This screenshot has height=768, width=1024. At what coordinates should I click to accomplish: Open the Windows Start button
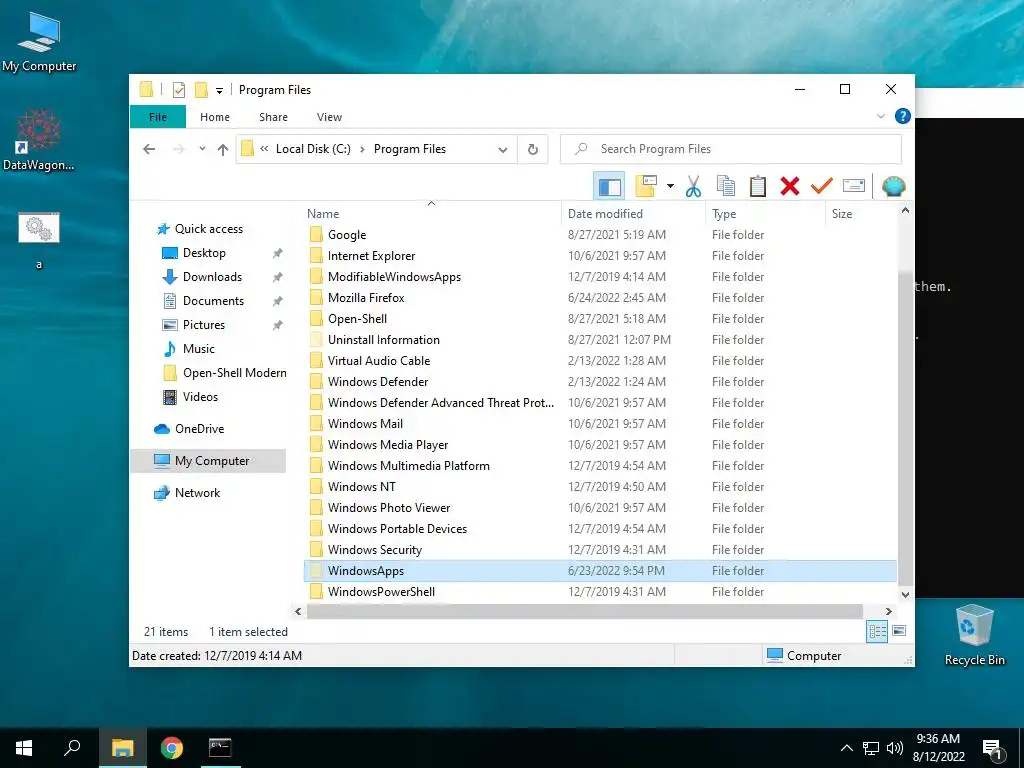point(24,748)
